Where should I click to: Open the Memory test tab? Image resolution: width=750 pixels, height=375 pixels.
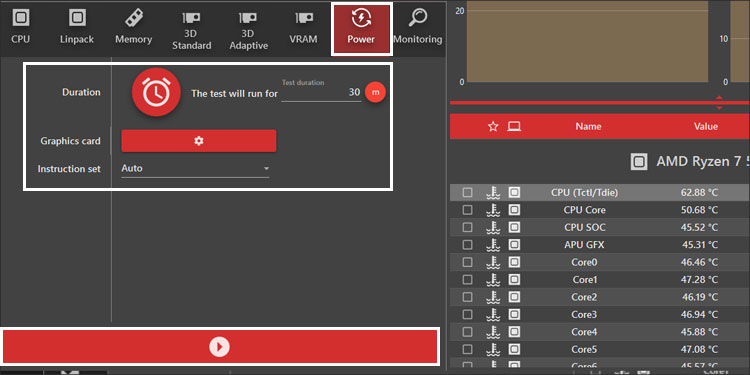(x=133, y=28)
